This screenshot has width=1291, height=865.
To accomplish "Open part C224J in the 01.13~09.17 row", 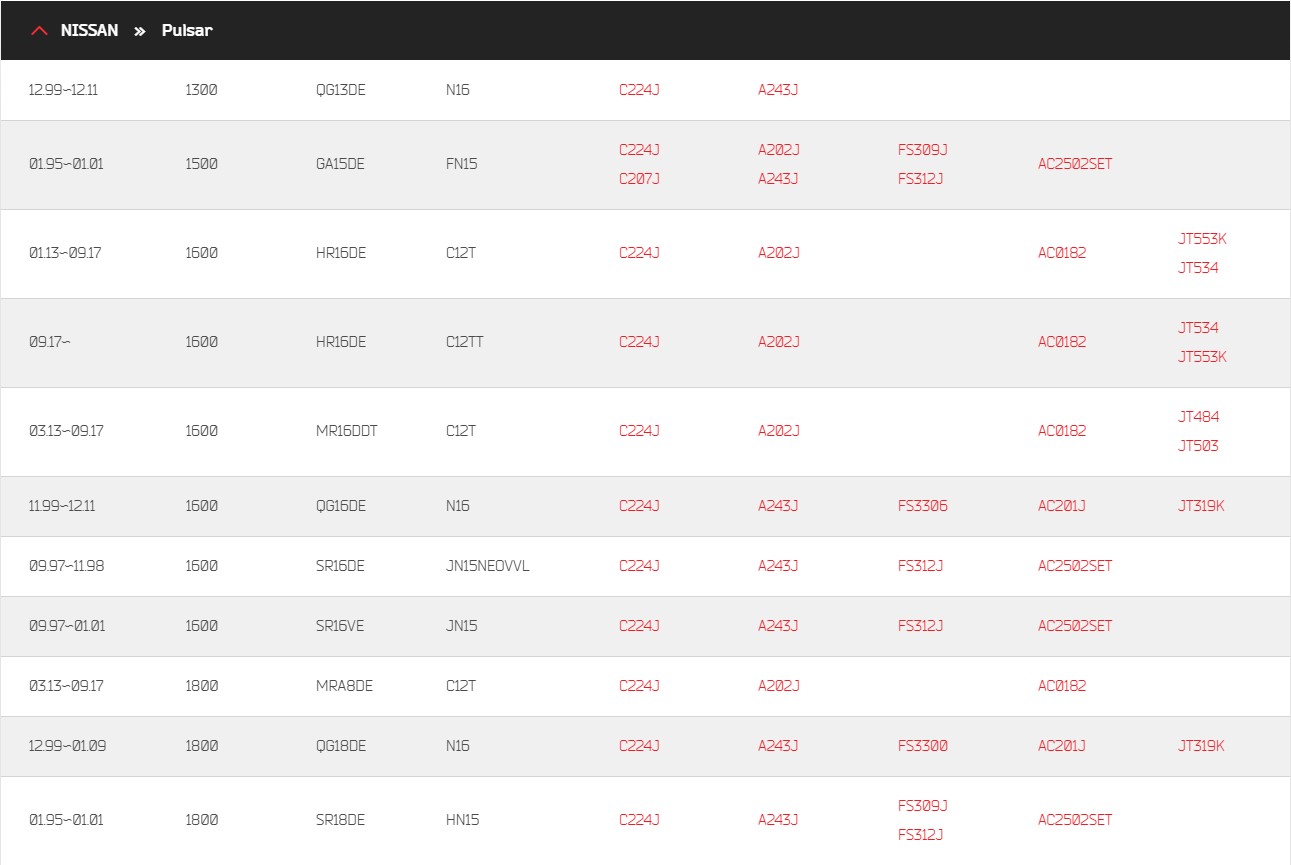I will point(639,253).
